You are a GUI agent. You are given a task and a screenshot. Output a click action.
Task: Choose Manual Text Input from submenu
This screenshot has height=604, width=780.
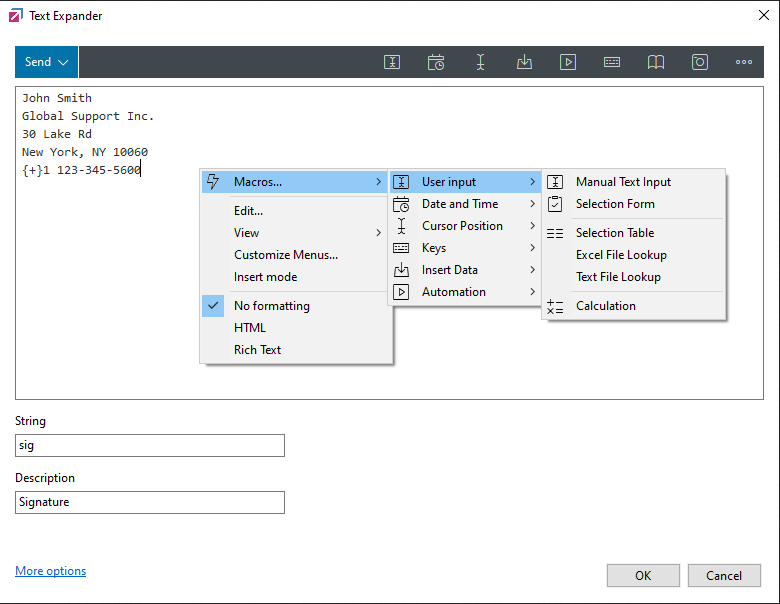point(623,182)
